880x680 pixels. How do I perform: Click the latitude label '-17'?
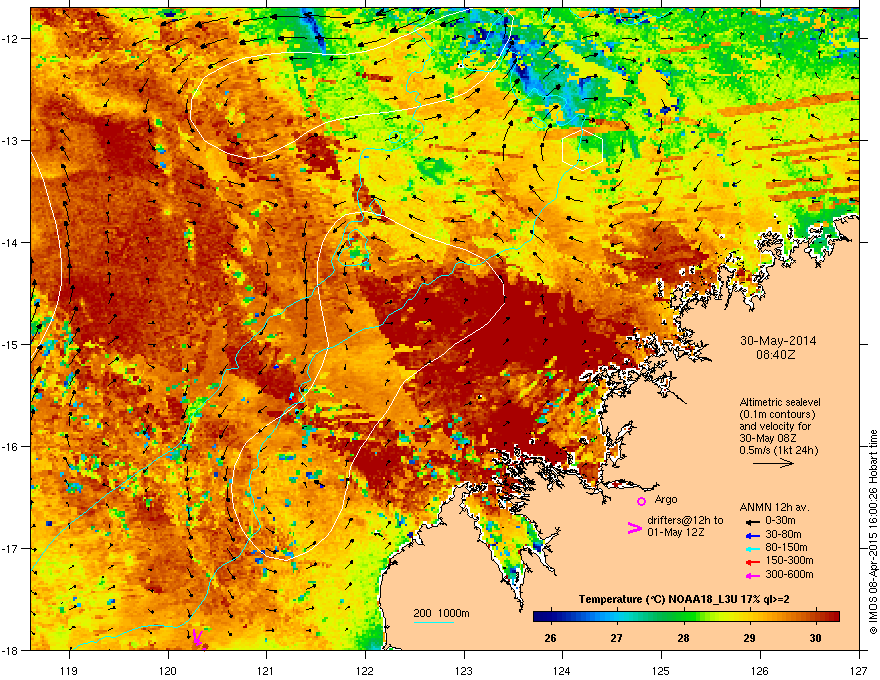click(x=10, y=548)
